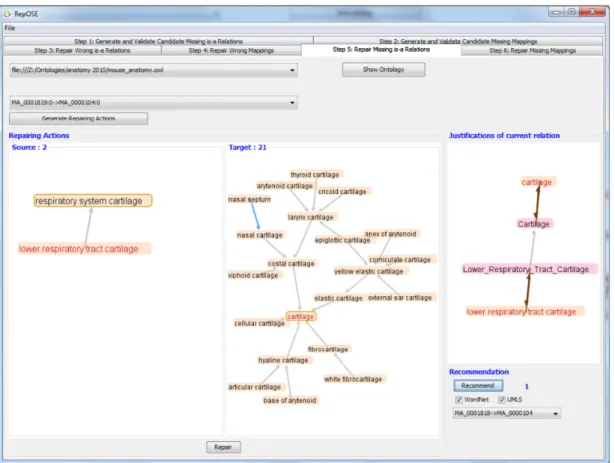The width and height of the screenshot is (615, 463).
Task: Open the mouse_anatomy.owl ontology file dropdown
Action: (153, 70)
